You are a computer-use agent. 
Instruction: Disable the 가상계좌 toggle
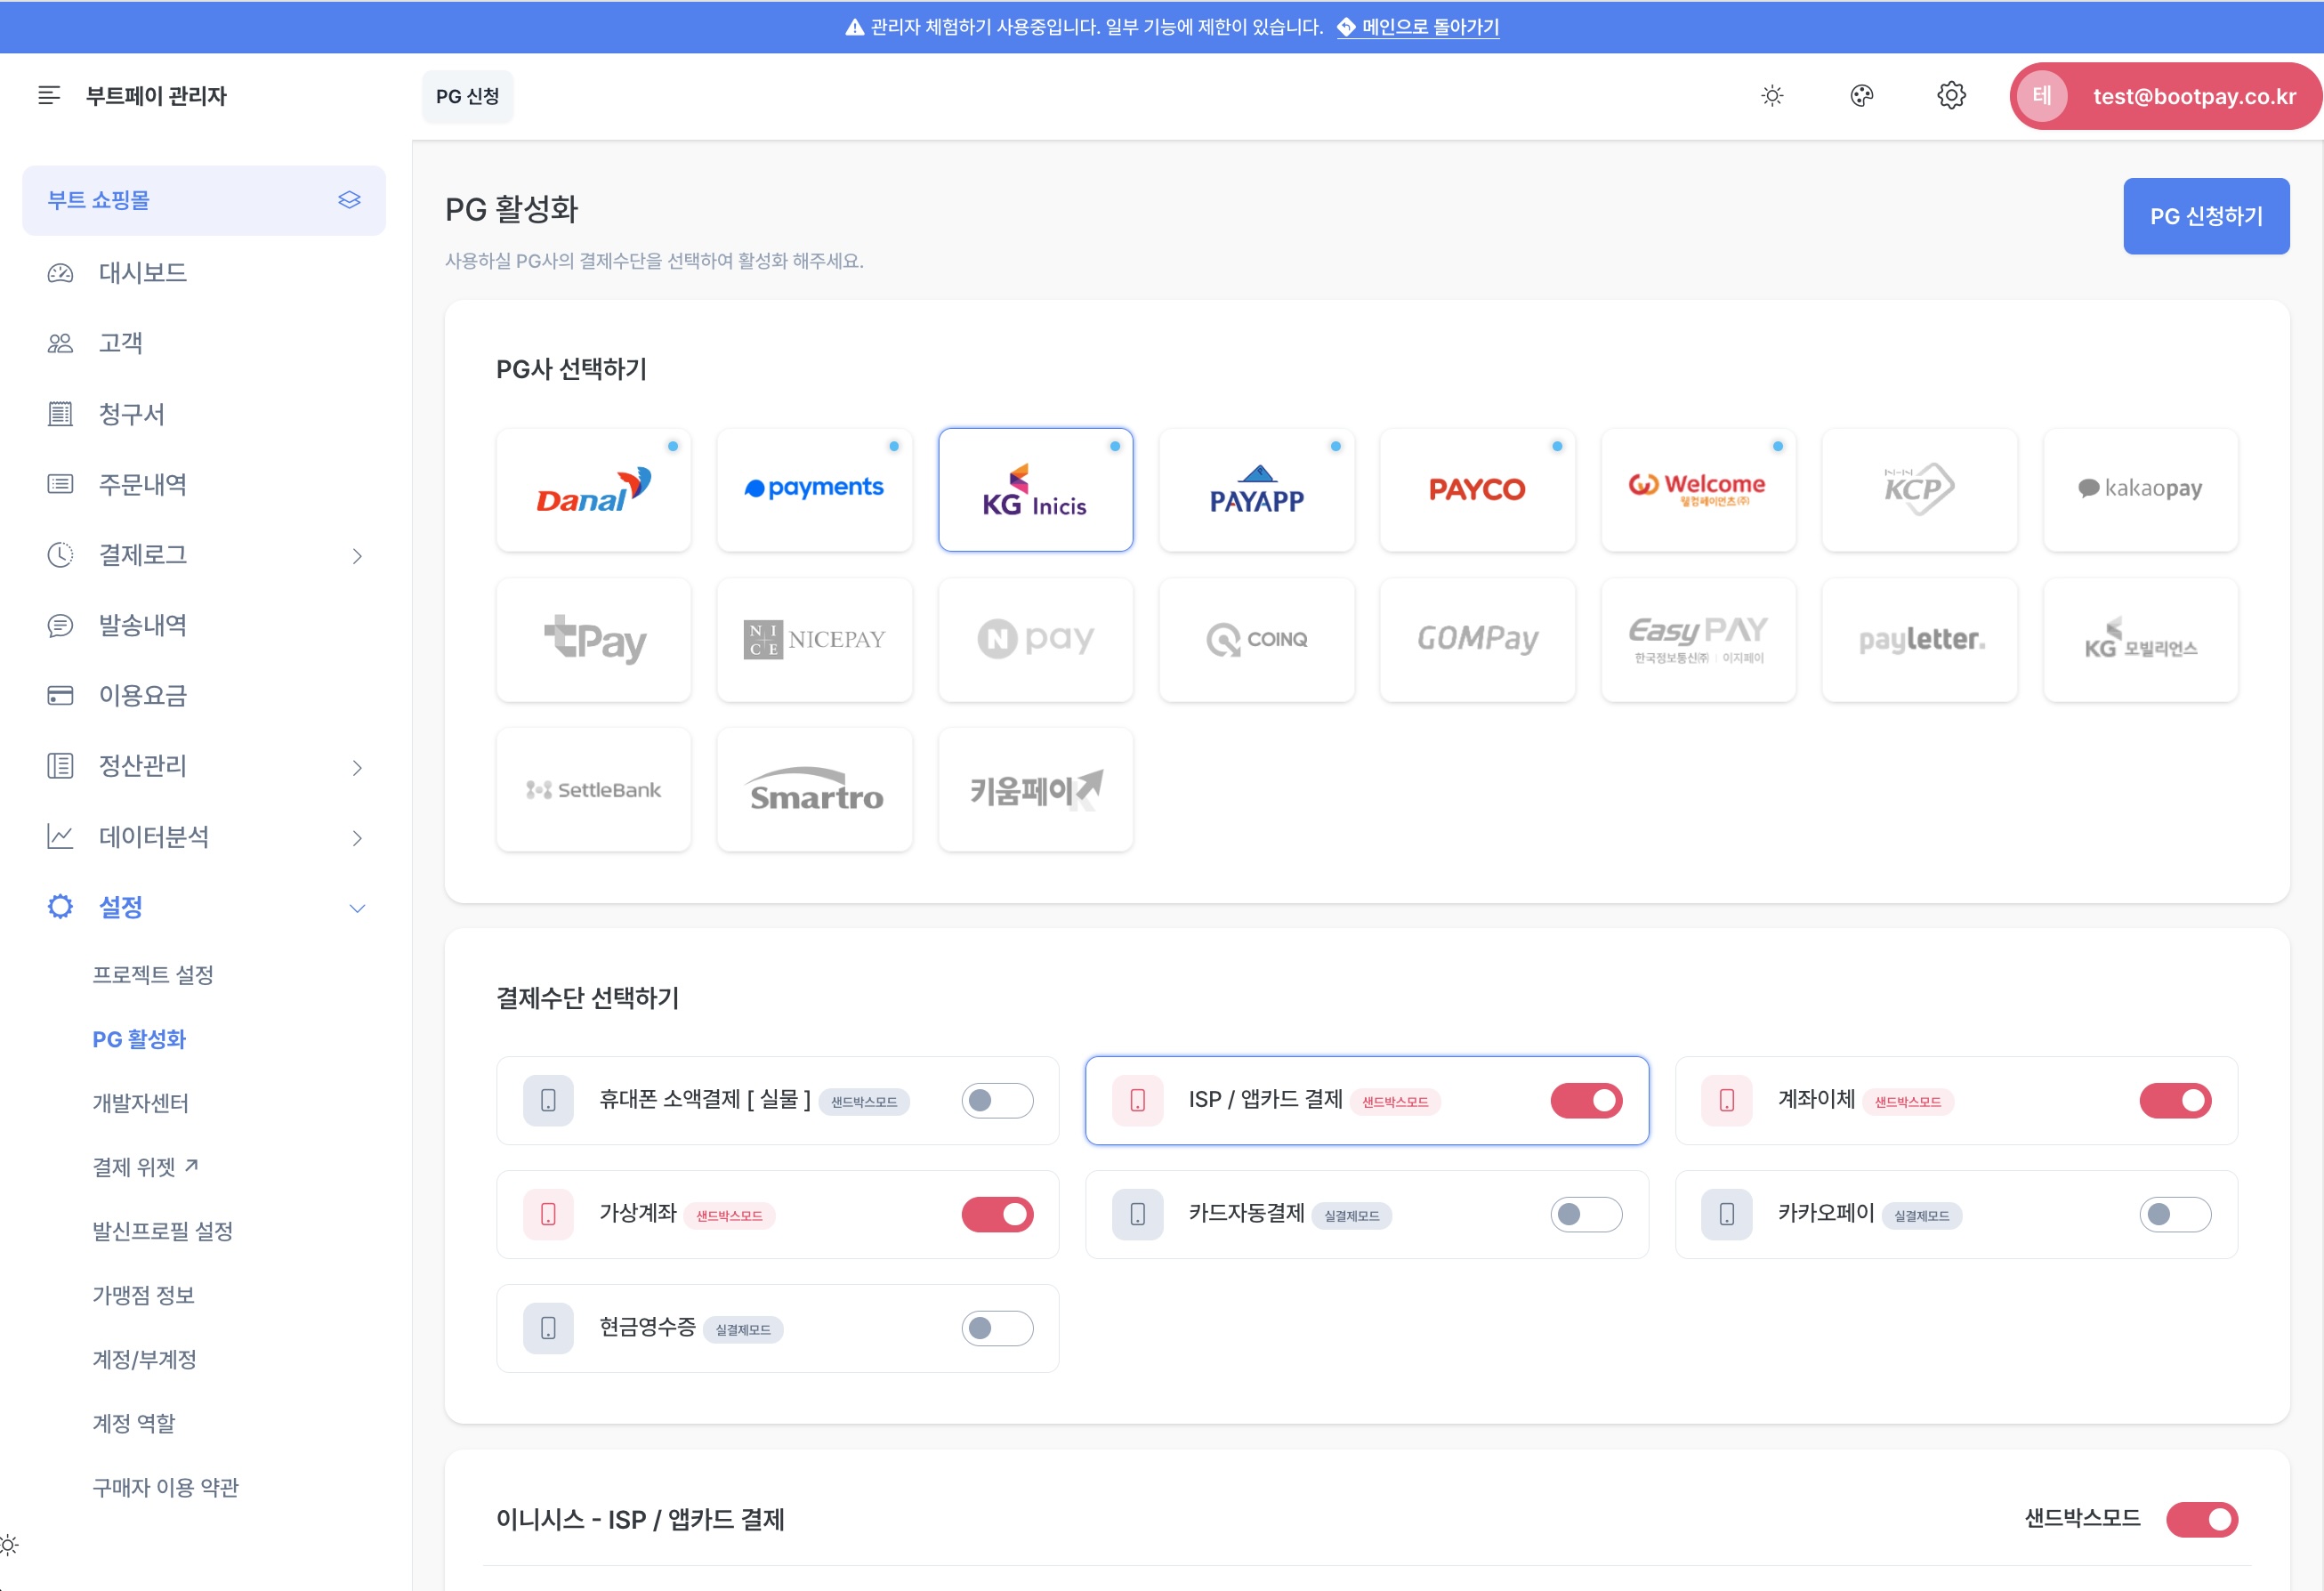point(996,1214)
